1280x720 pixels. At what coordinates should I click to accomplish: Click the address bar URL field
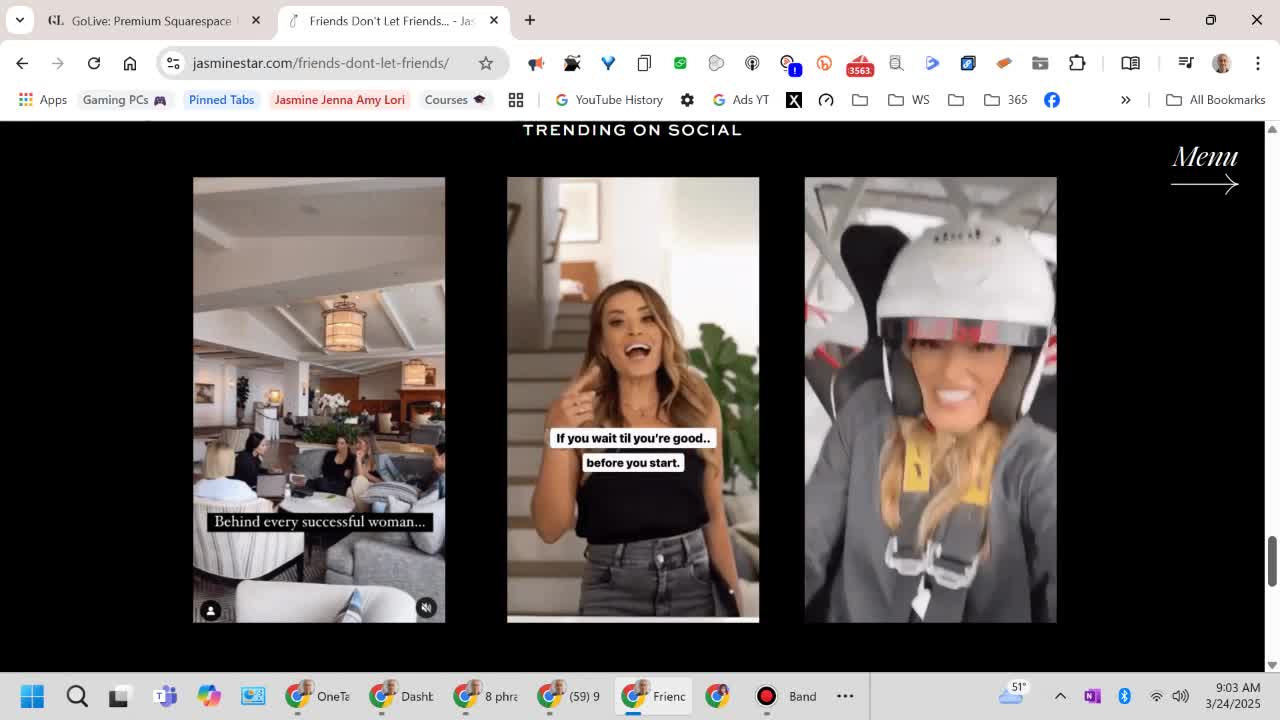click(320, 63)
